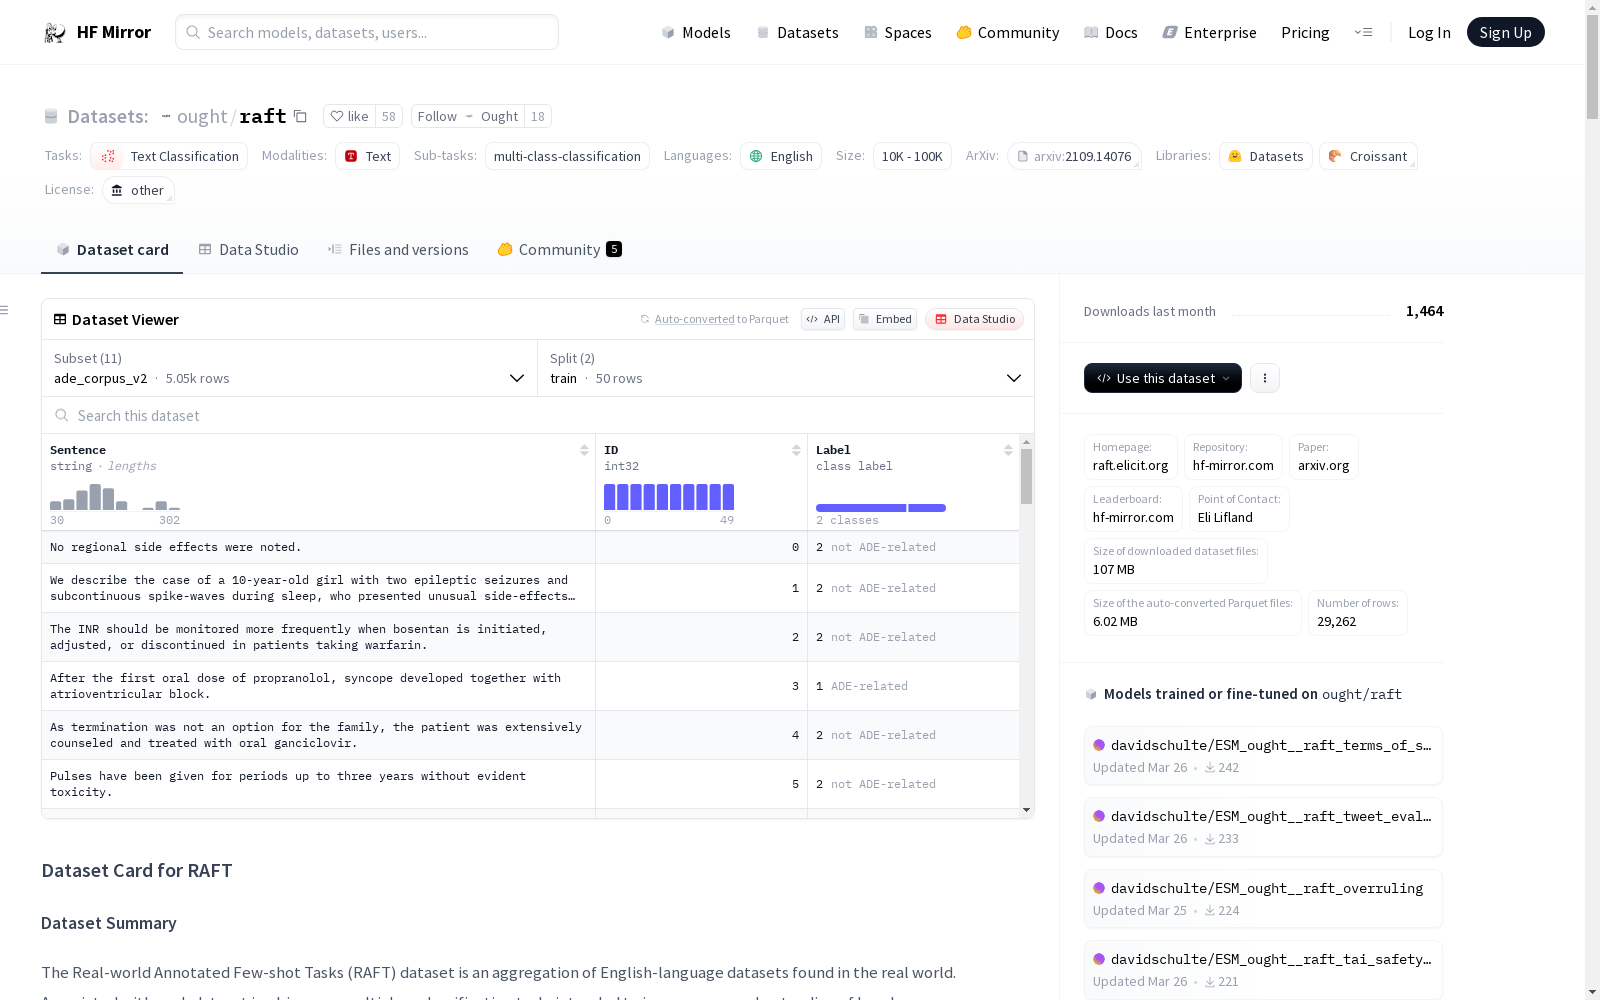Viewport: 1600px width, 1000px height.
Task: Click the ID distribution histogram bars
Action: point(669,497)
